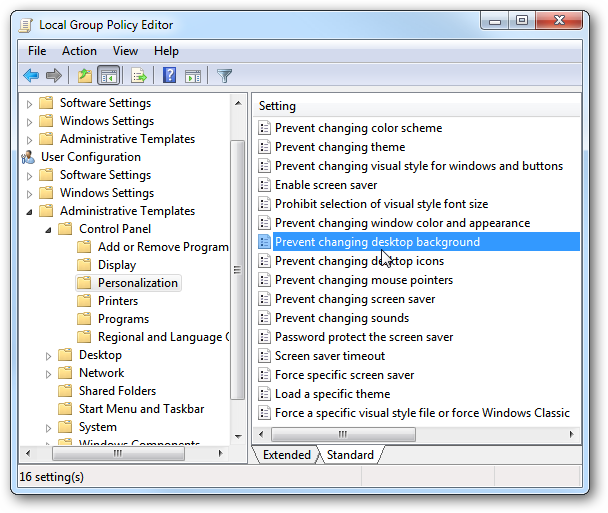608x513 pixels.
Task: Select Prevent changing screen saver setting
Action: (355, 299)
